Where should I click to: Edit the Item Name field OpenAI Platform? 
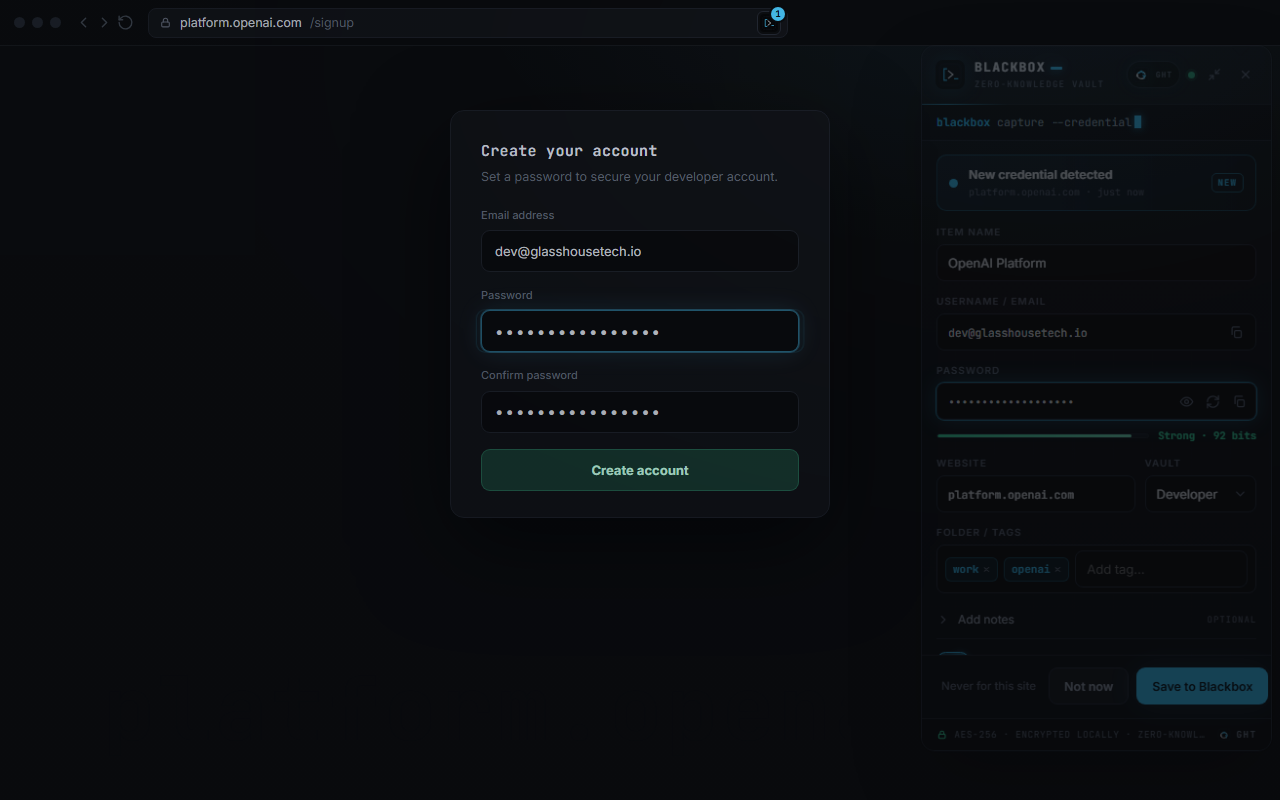1096,263
